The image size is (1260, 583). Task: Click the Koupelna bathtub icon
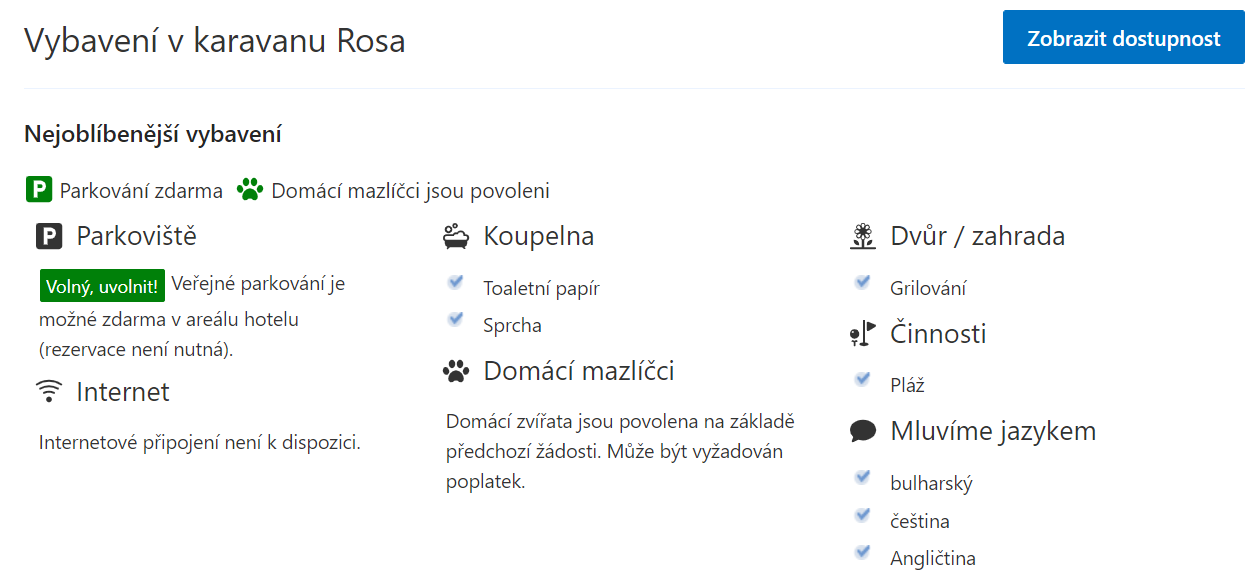coord(456,237)
